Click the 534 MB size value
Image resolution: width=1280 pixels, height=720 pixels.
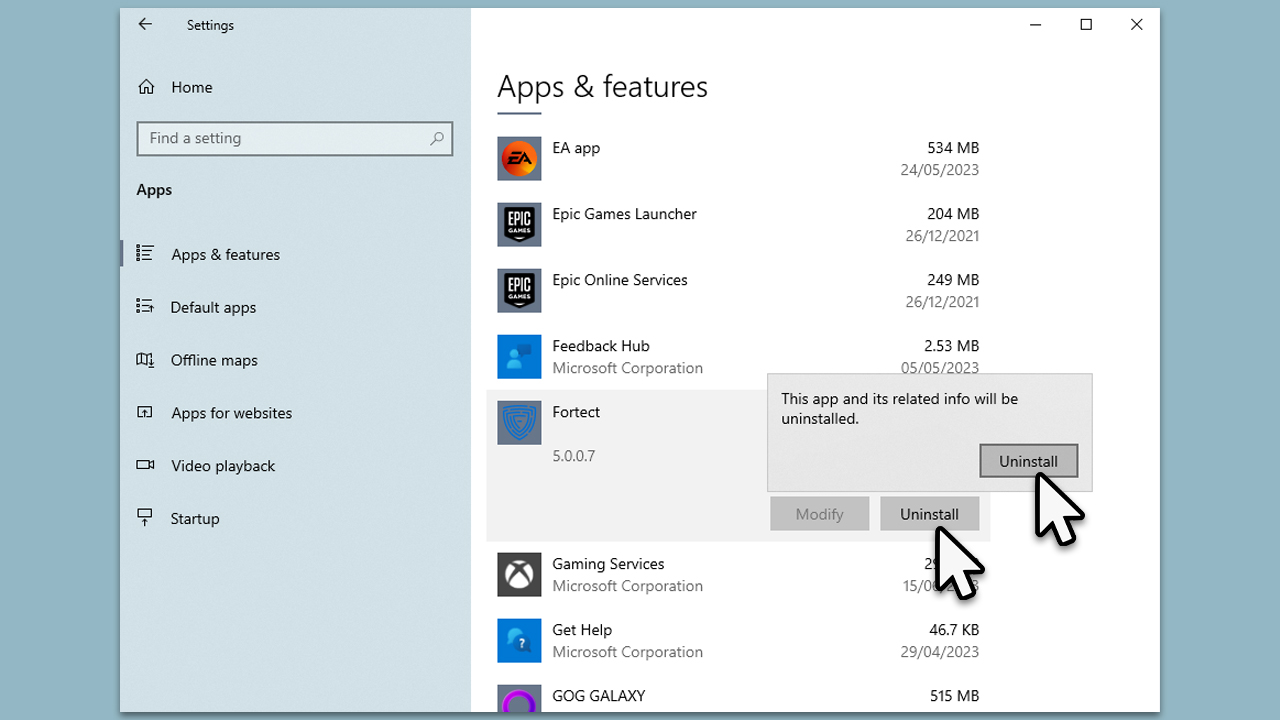[953, 148]
